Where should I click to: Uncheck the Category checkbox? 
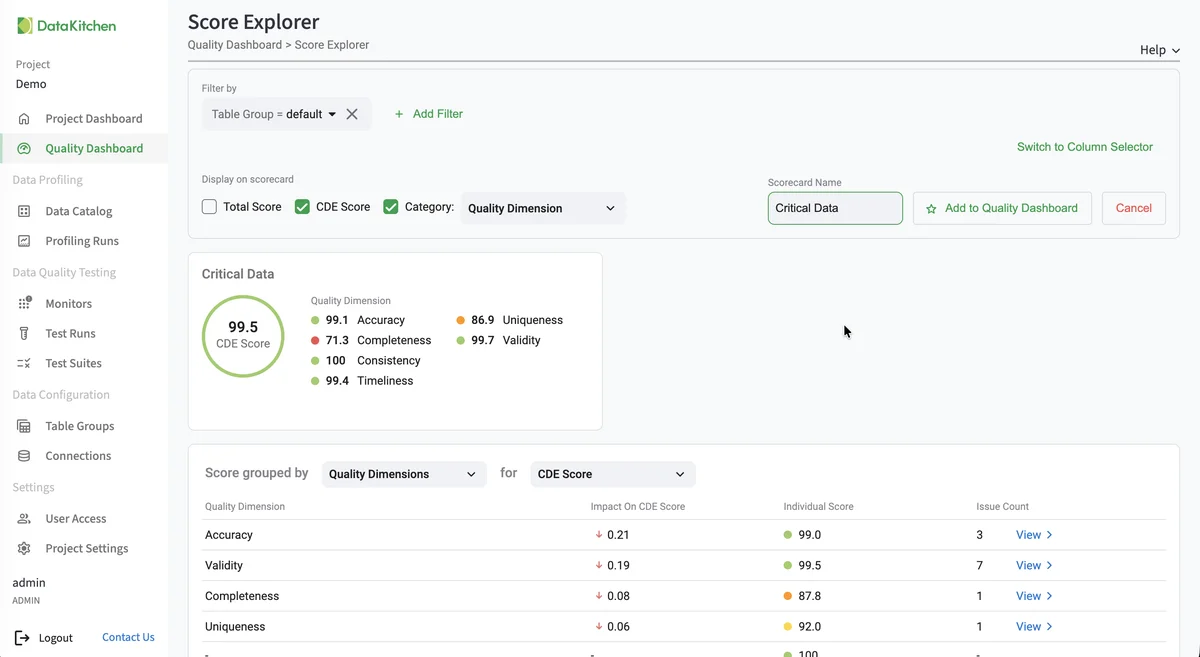[390, 205]
